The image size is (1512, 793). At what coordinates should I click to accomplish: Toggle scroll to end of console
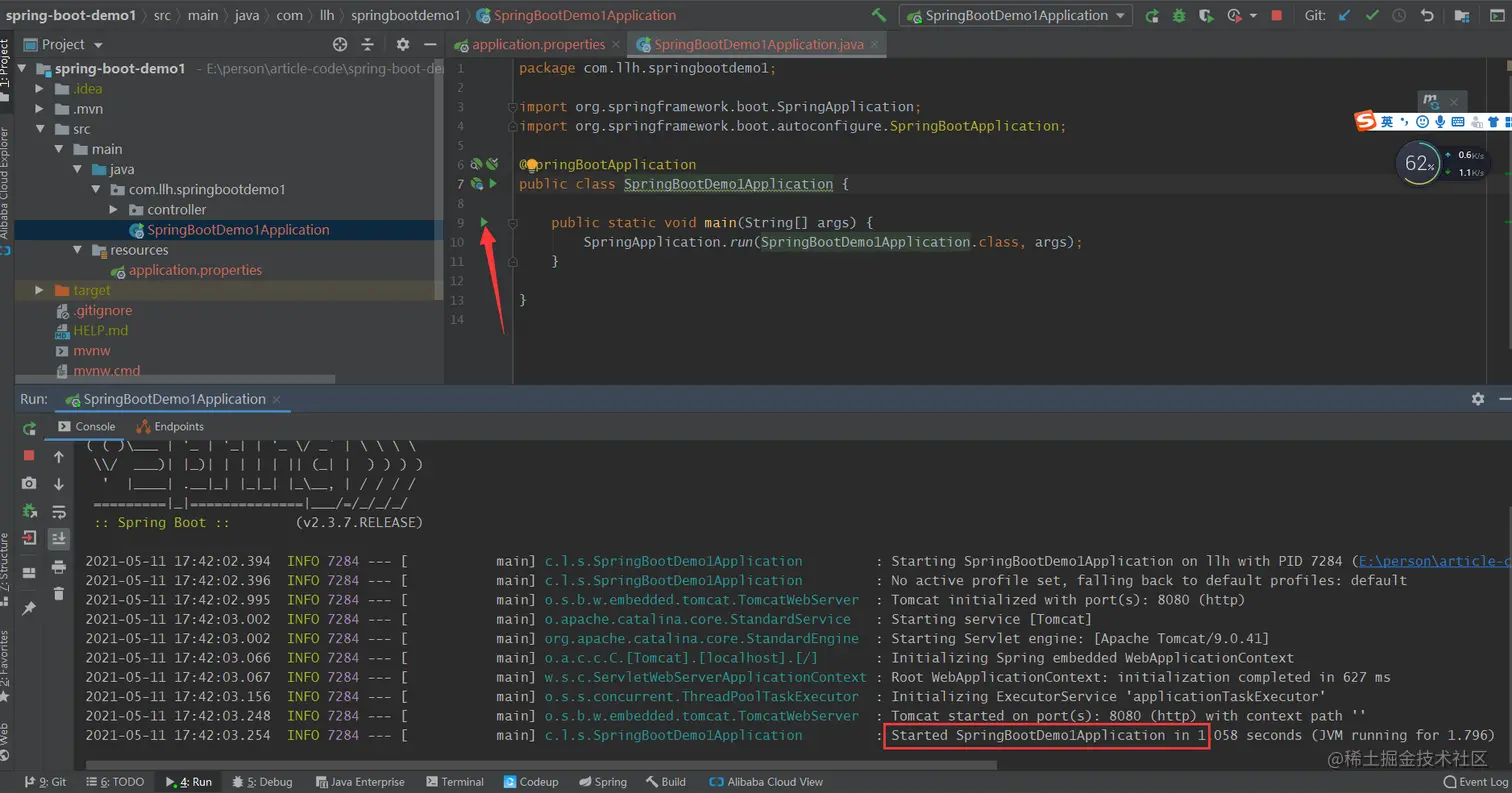tap(59, 538)
